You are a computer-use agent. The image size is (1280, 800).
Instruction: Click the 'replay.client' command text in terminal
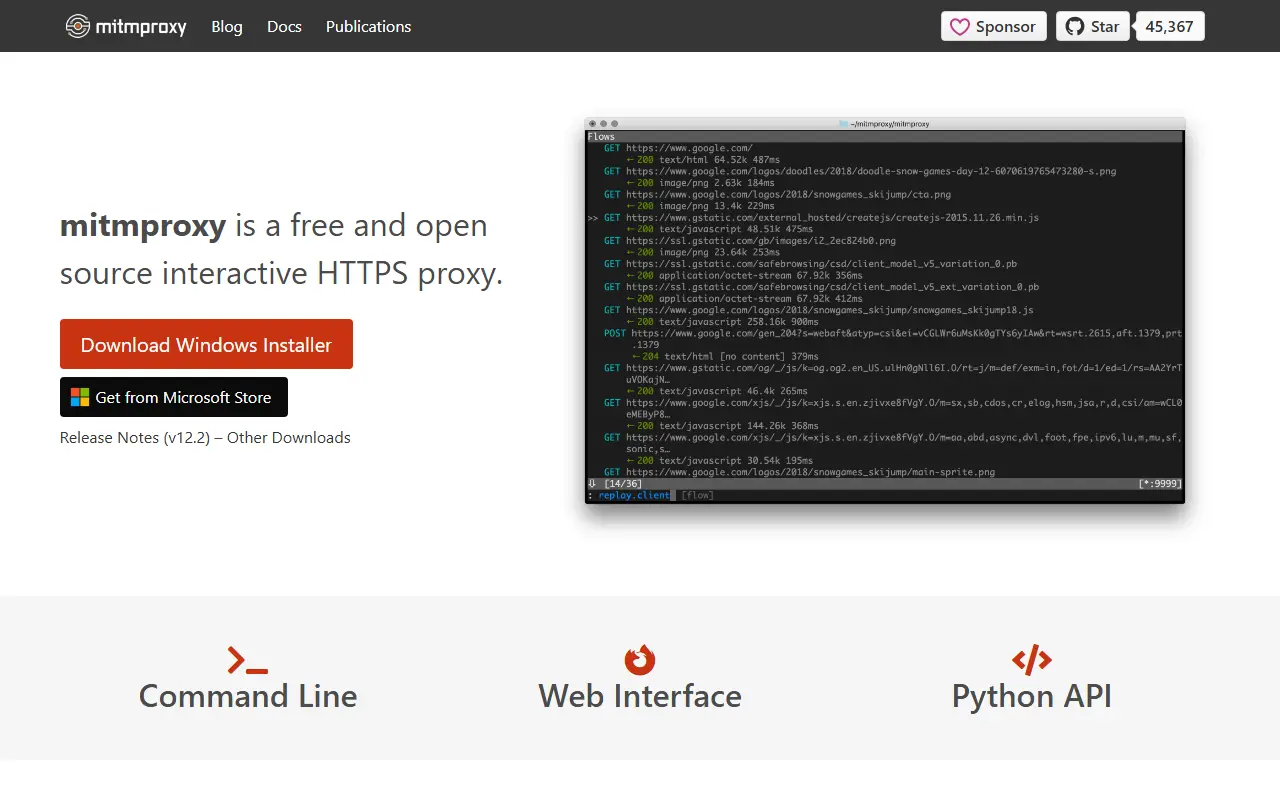coord(634,496)
